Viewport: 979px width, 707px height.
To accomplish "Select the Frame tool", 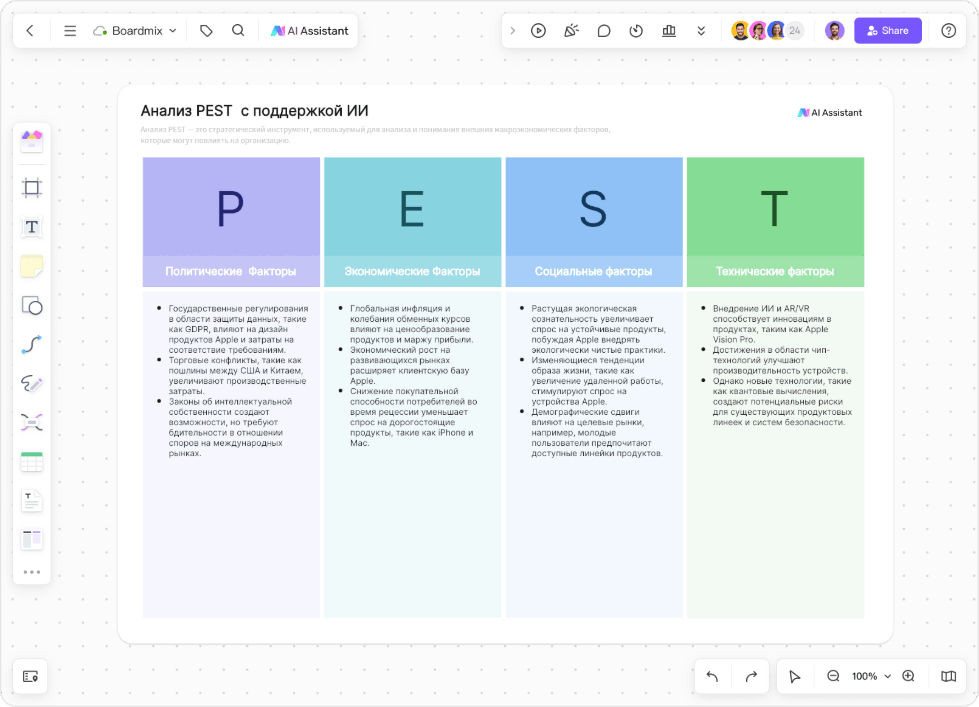I will [32, 187].
